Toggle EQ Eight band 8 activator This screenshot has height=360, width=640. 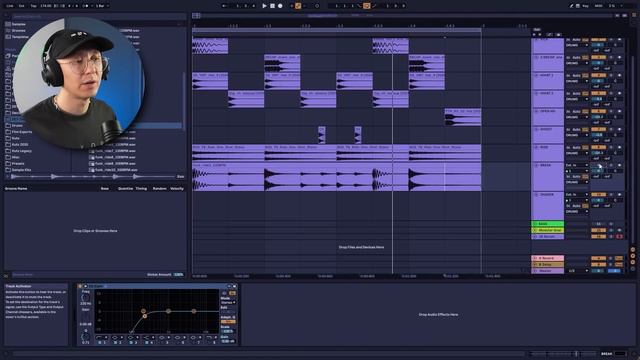[209, 342]
